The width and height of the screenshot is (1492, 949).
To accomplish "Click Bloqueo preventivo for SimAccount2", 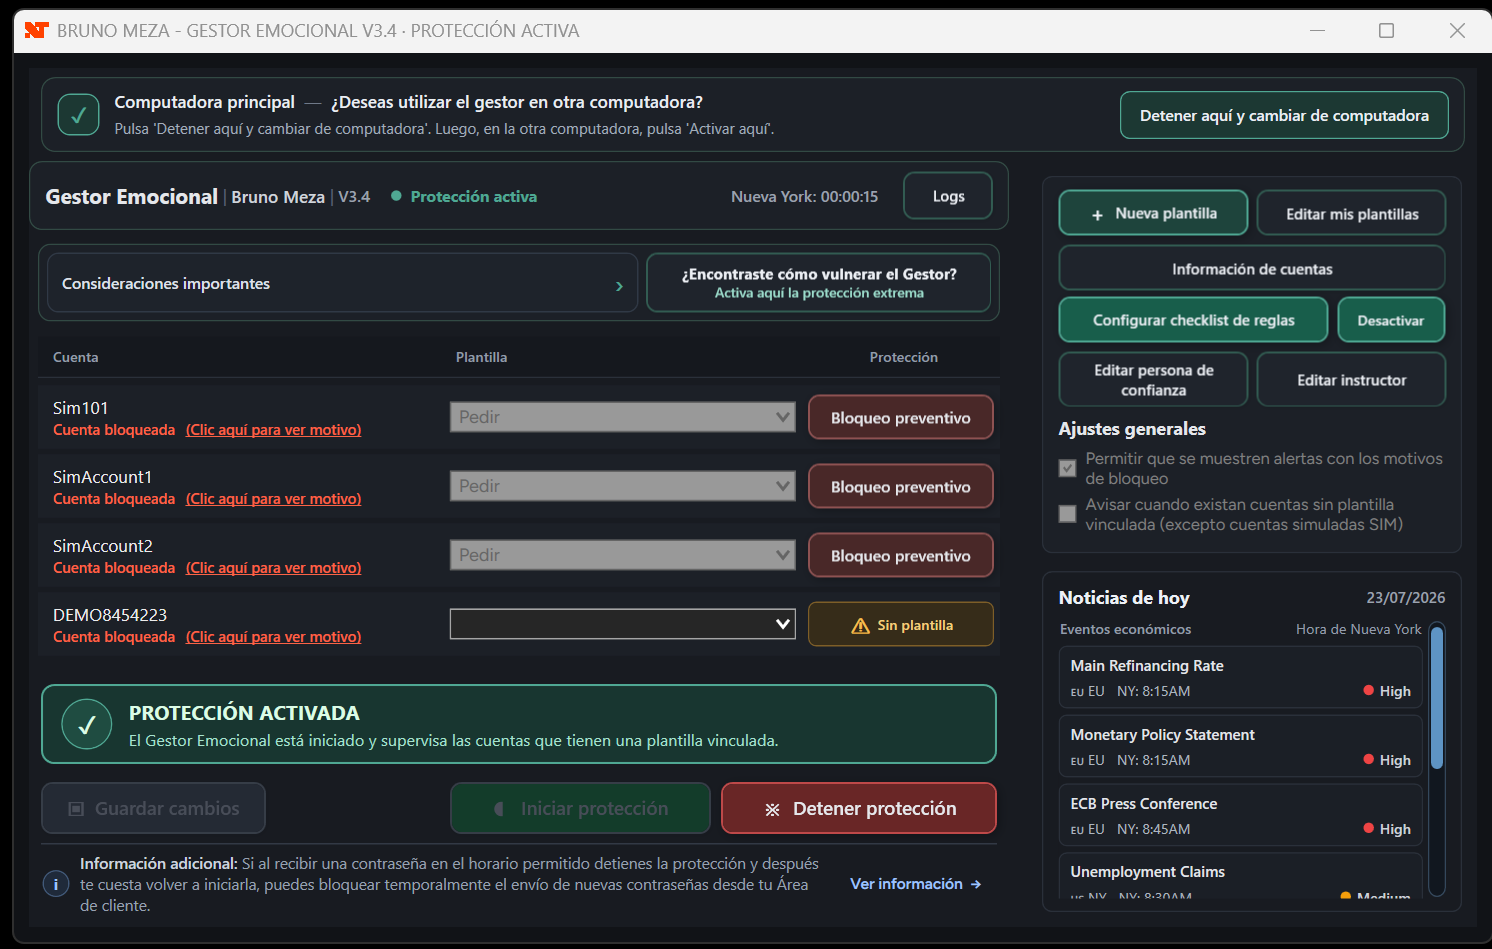I will pyautogui.click(x=901, y=555).
